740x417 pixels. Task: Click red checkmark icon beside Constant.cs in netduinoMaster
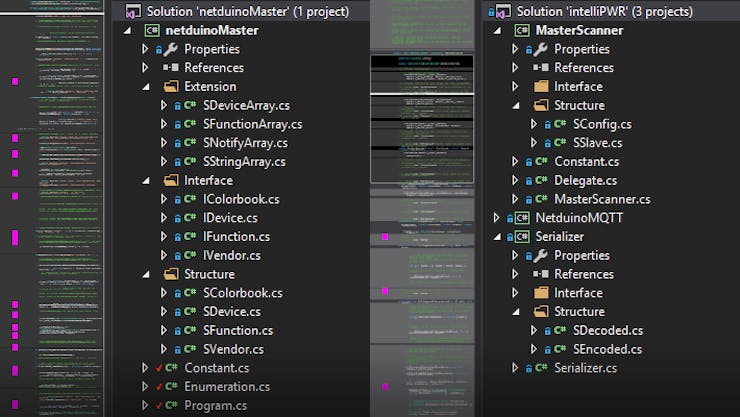[159, 368]
